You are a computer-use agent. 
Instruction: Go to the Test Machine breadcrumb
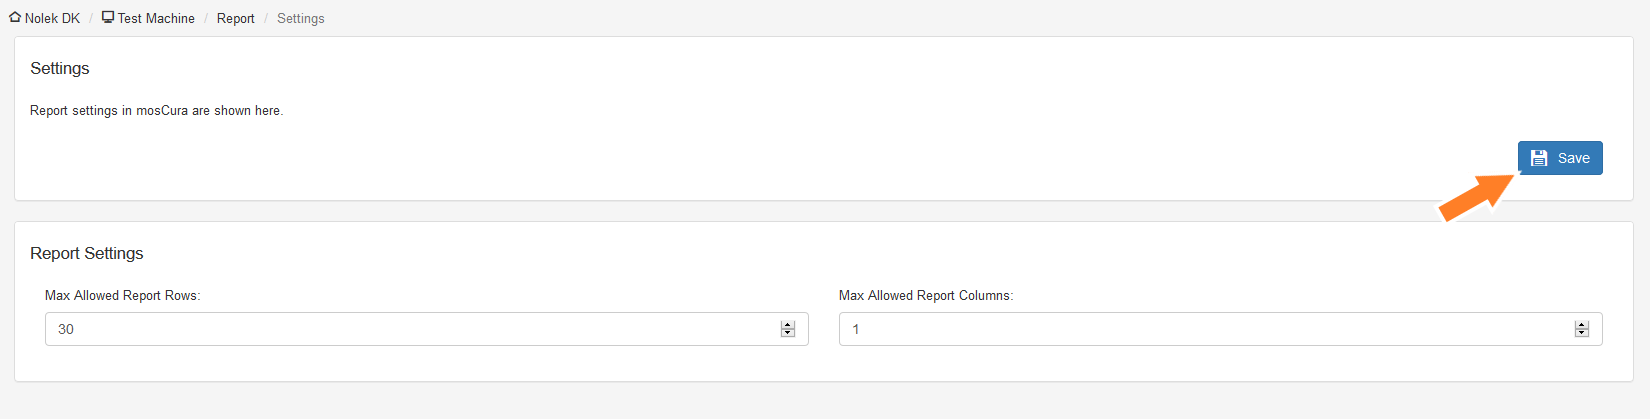(156, 18)
